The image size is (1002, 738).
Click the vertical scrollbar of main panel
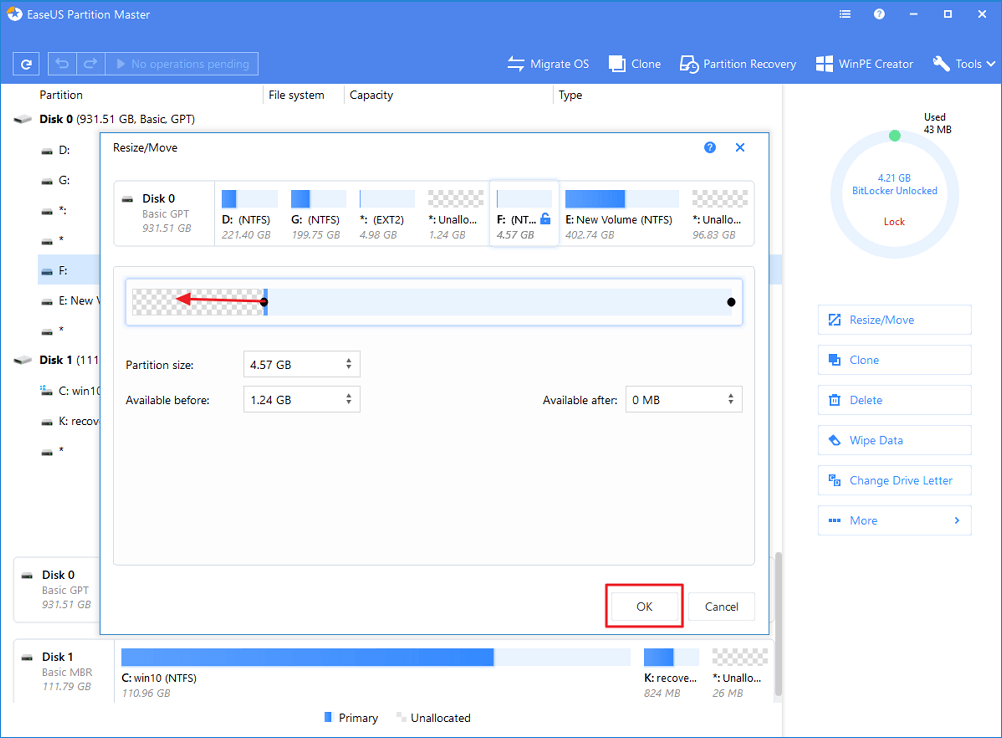(x=778, y=624)
